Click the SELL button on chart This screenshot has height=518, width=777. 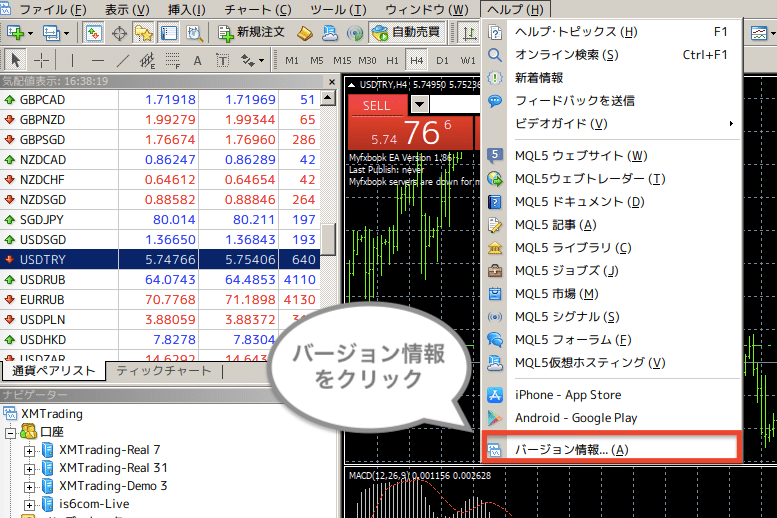point(376,106)
